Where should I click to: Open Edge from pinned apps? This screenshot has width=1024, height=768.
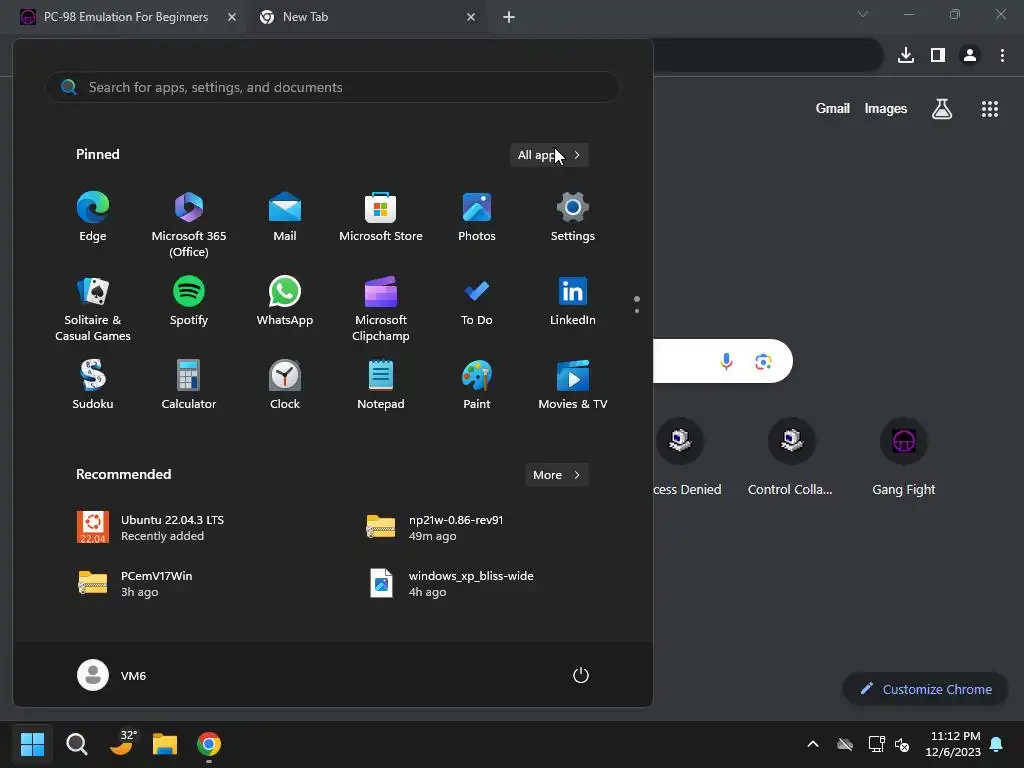pyautogui.click(x=93, y=217)
